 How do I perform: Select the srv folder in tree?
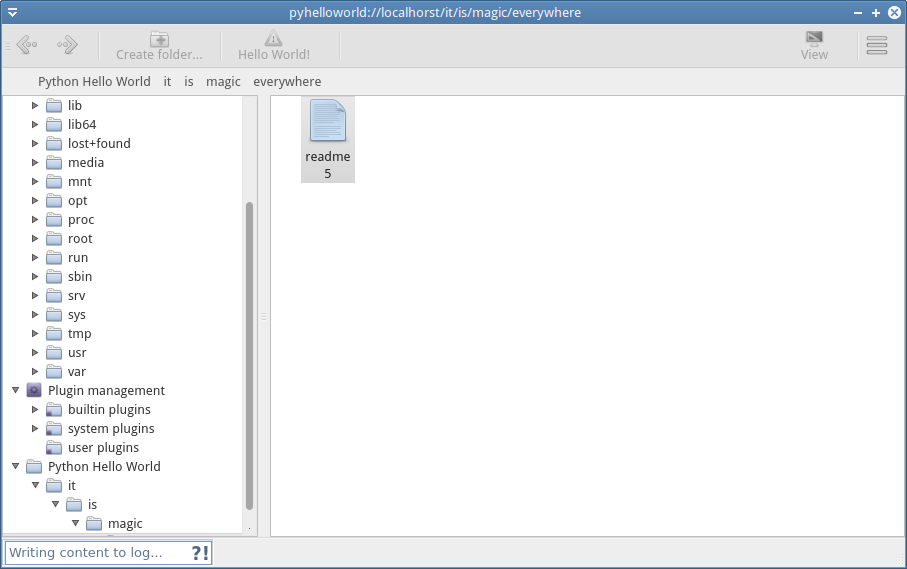pyautogui.click(x=76, y=296)
